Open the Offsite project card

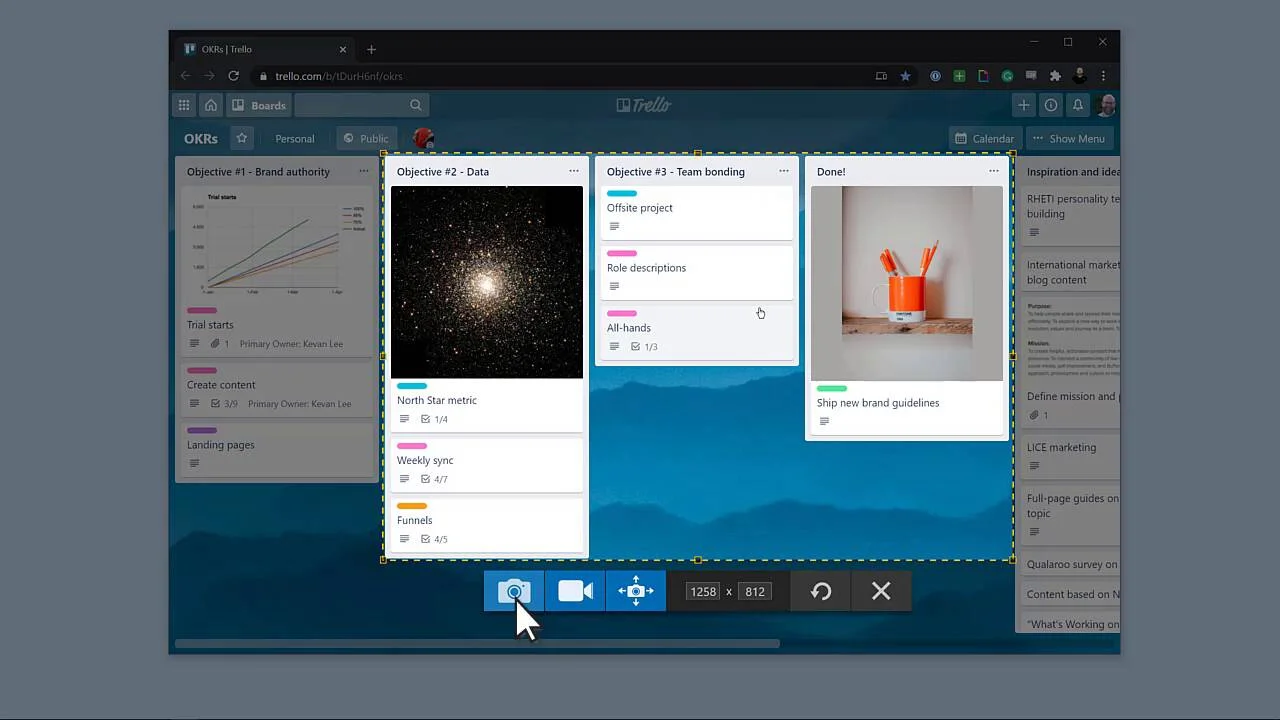(697, 212)
